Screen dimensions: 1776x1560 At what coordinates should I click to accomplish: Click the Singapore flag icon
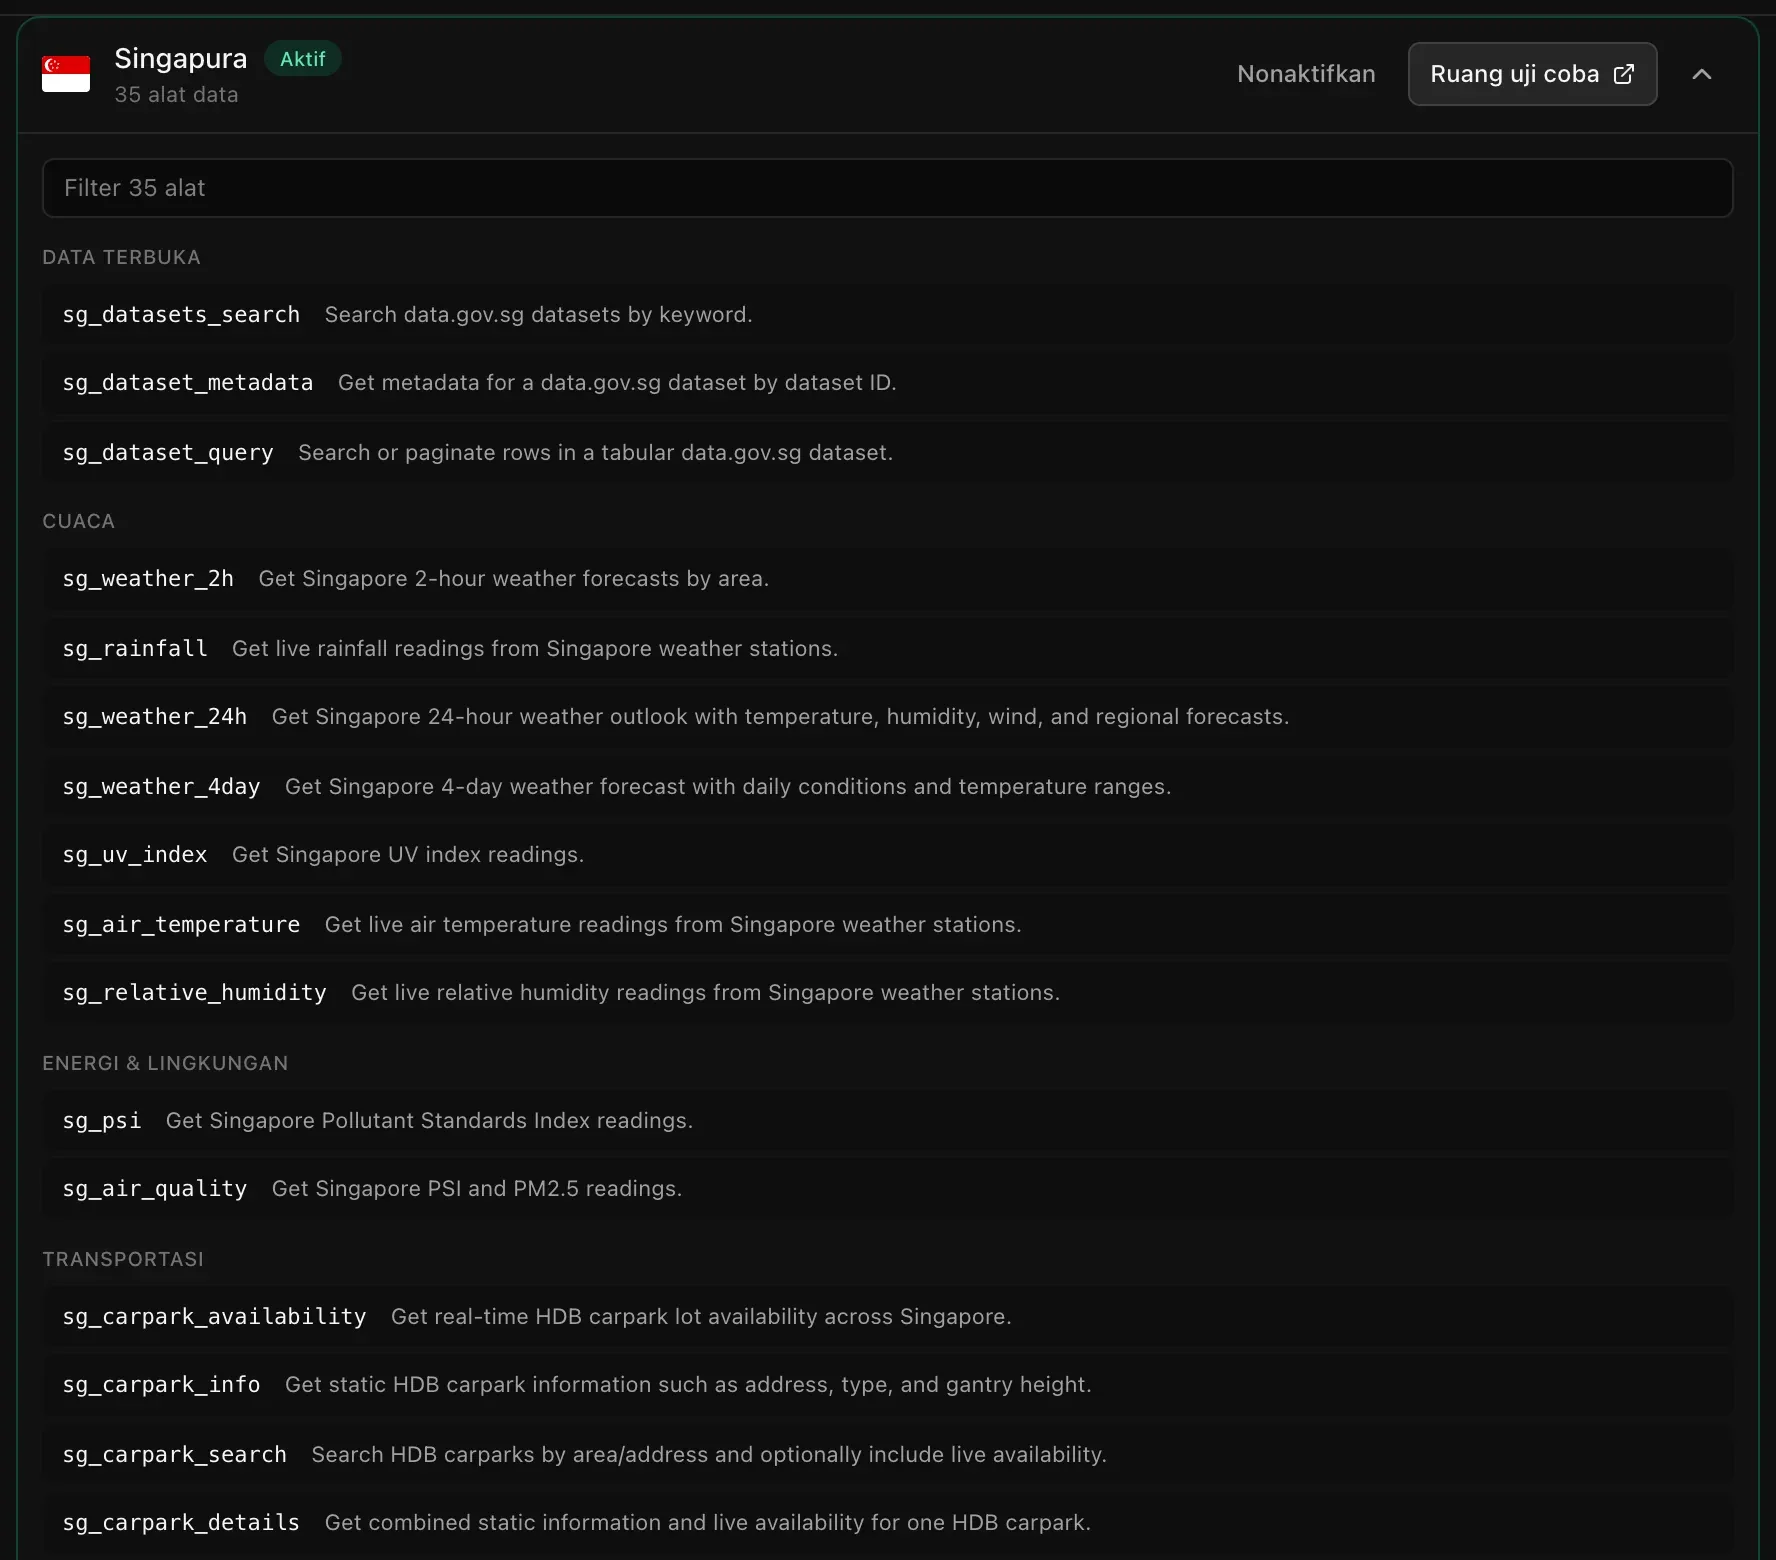[66, 74]
